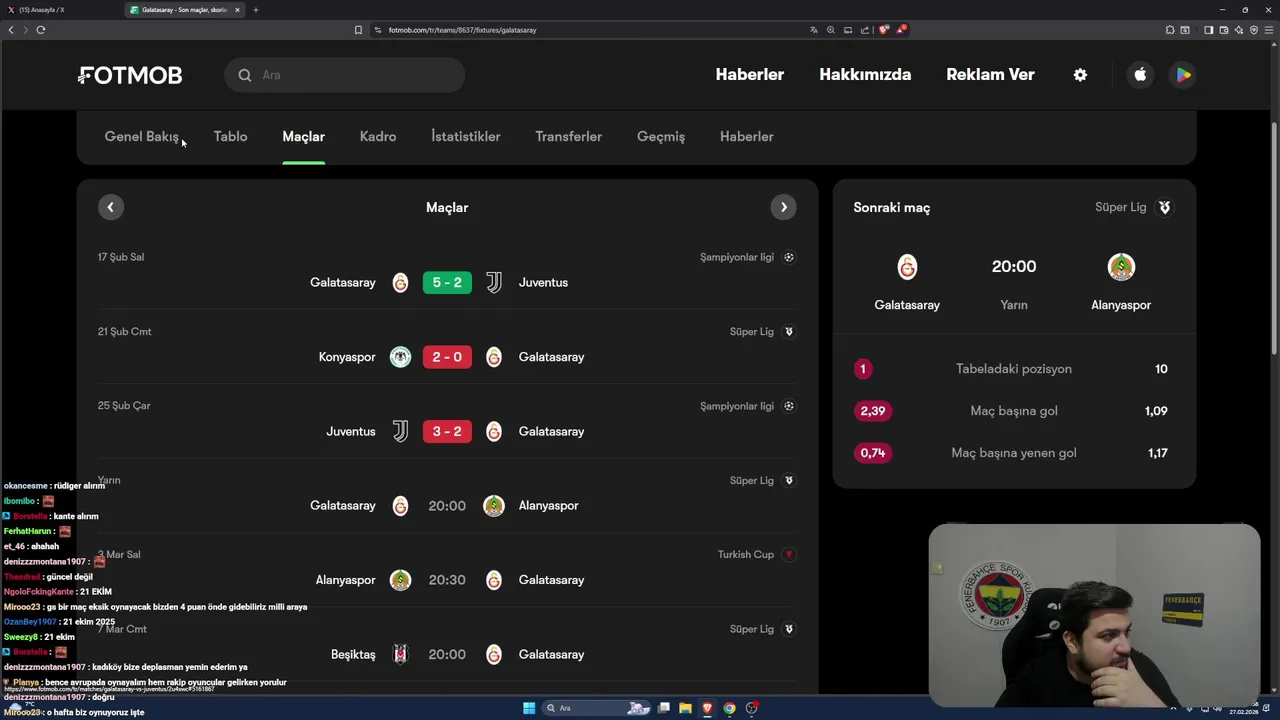Click the 21 Şub Cmt date label
1280x720 pixels.
point(125,331)
